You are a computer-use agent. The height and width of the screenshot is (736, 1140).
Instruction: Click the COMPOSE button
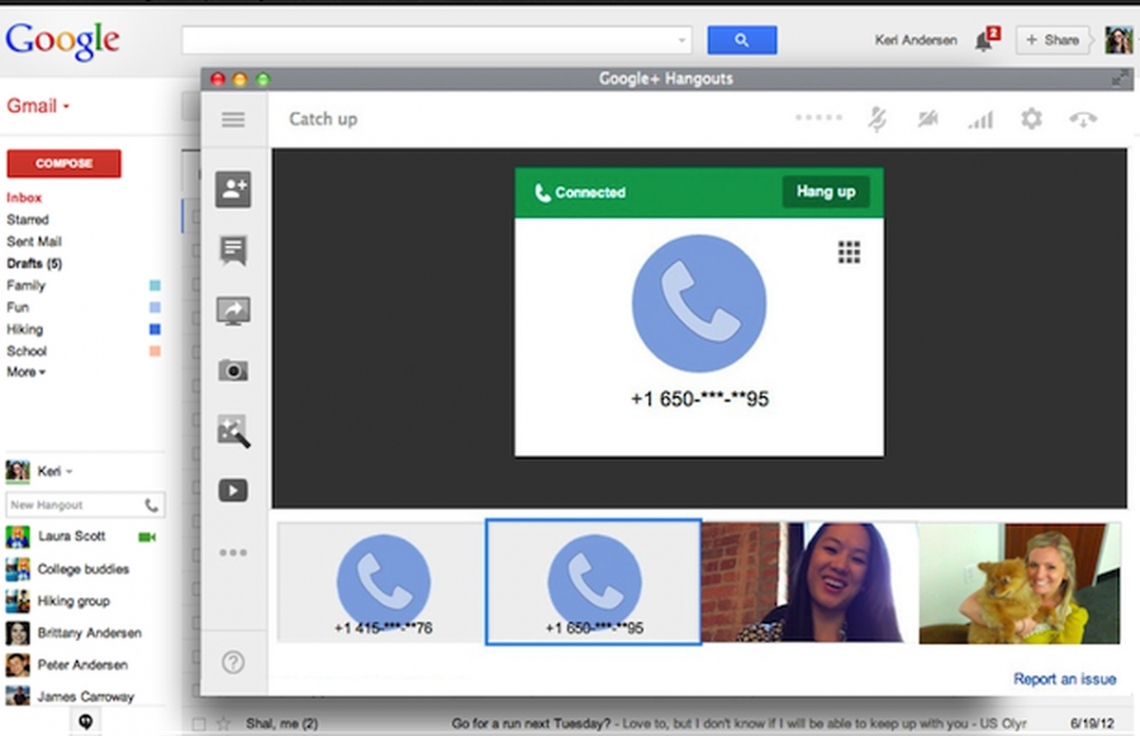(x=64, y=164)
